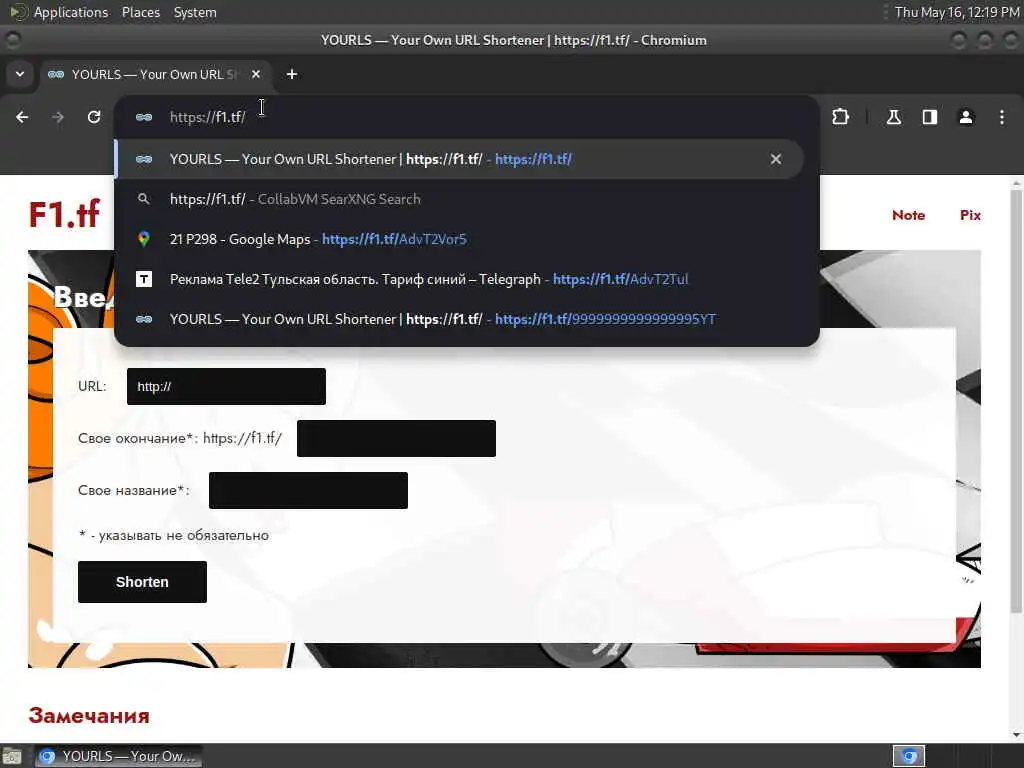1024x768 pixels.
Task: Close the YOURLS browser tab
Action: click(256, 74)
